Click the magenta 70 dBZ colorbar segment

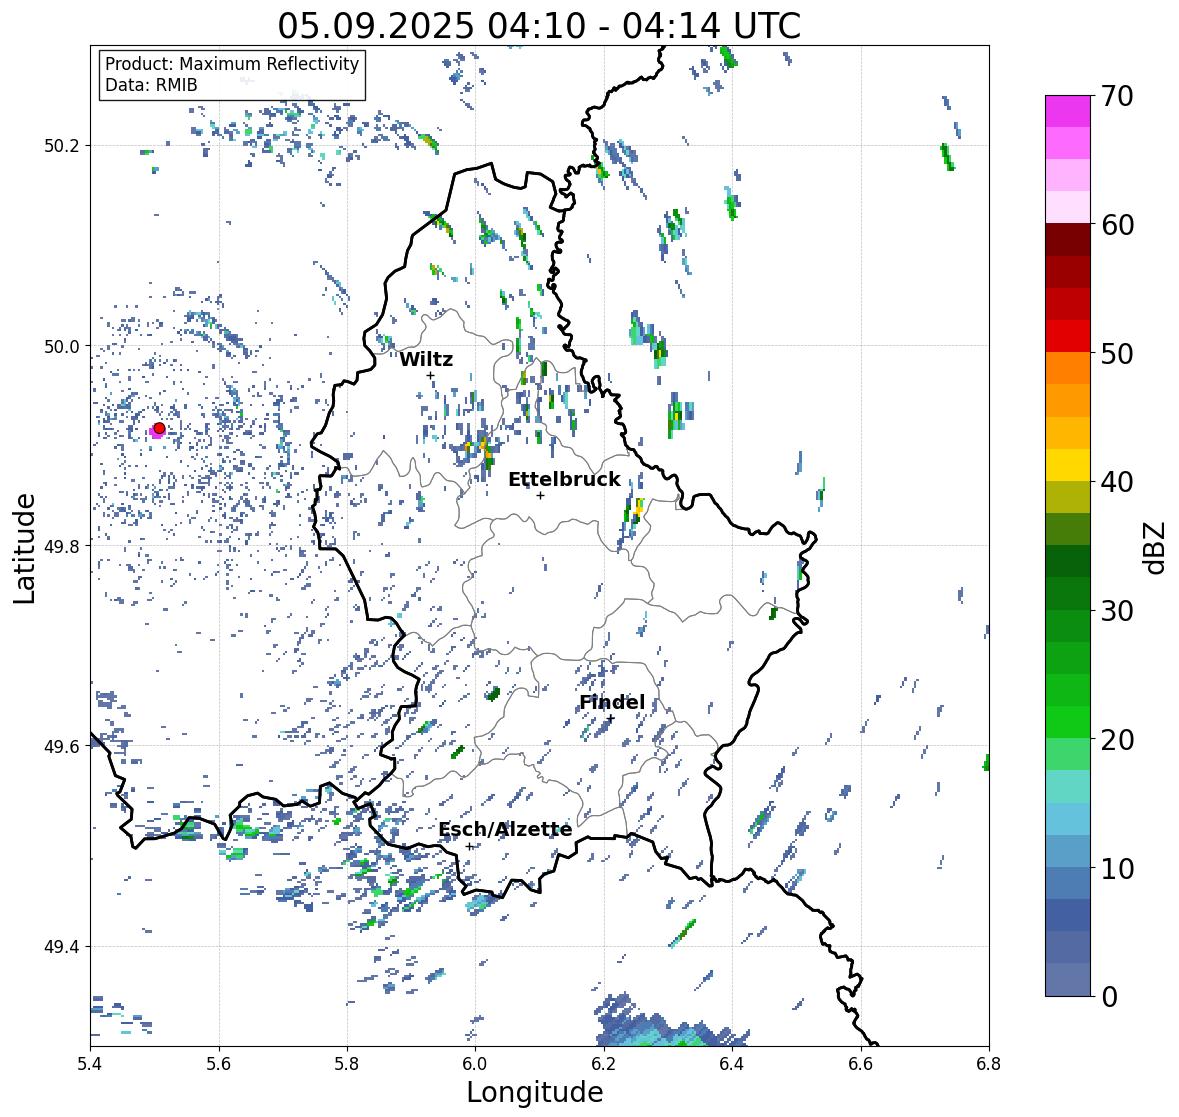pos(1068,111)
